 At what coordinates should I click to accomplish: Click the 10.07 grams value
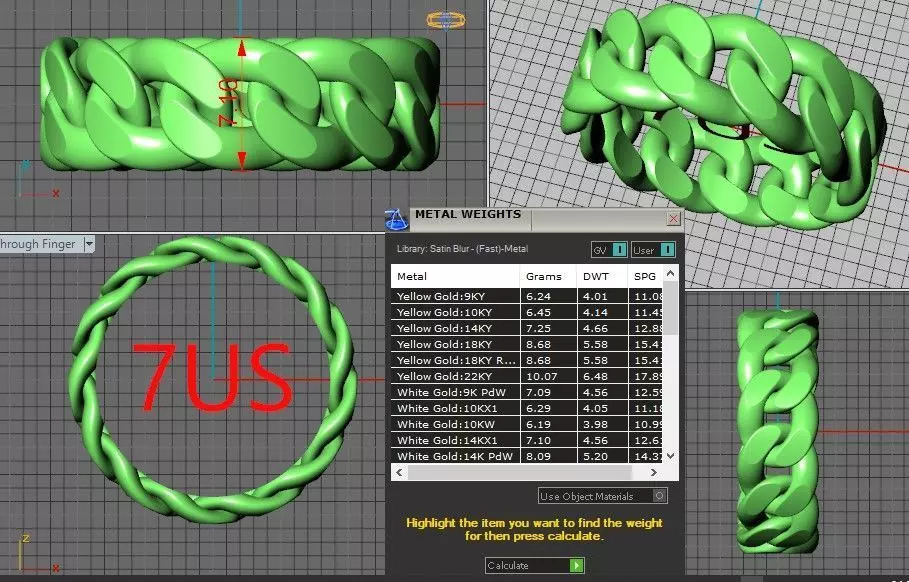point(541,376)
